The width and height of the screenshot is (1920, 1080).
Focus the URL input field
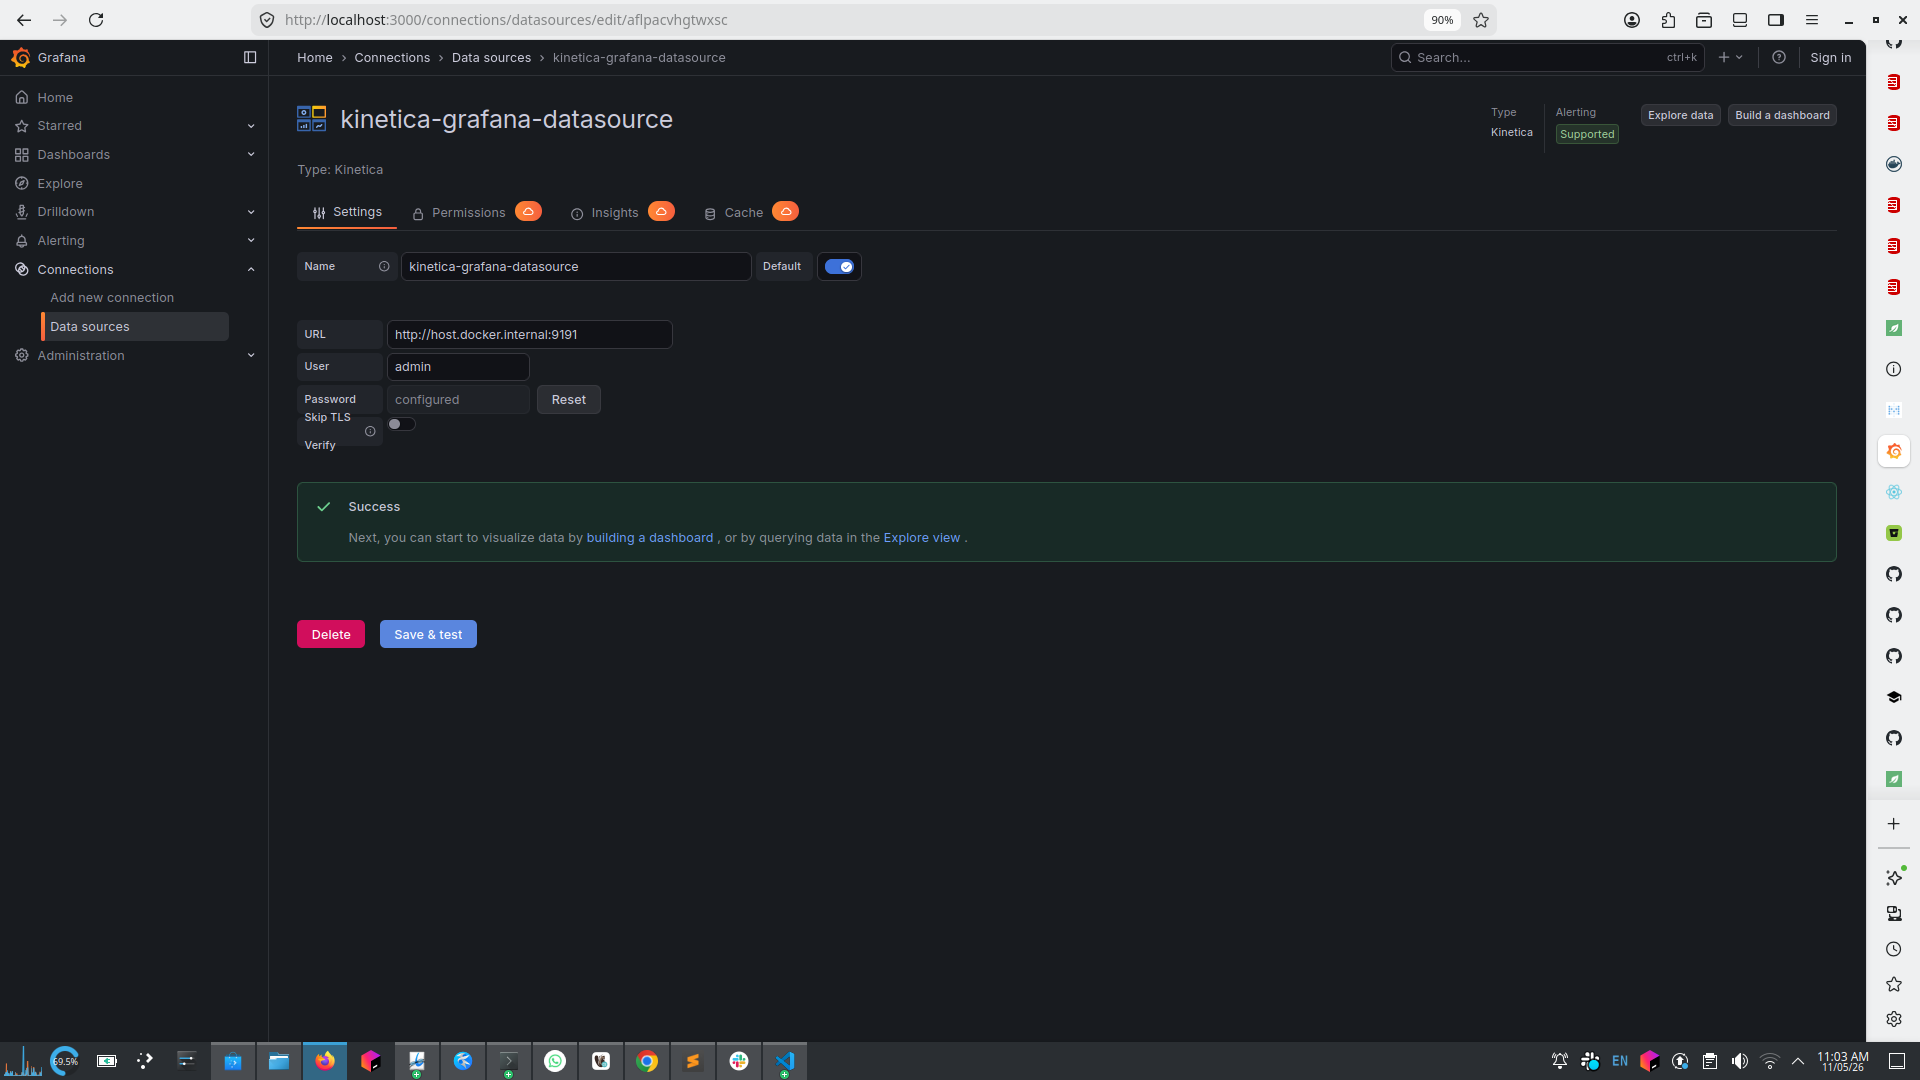point(530,335)
